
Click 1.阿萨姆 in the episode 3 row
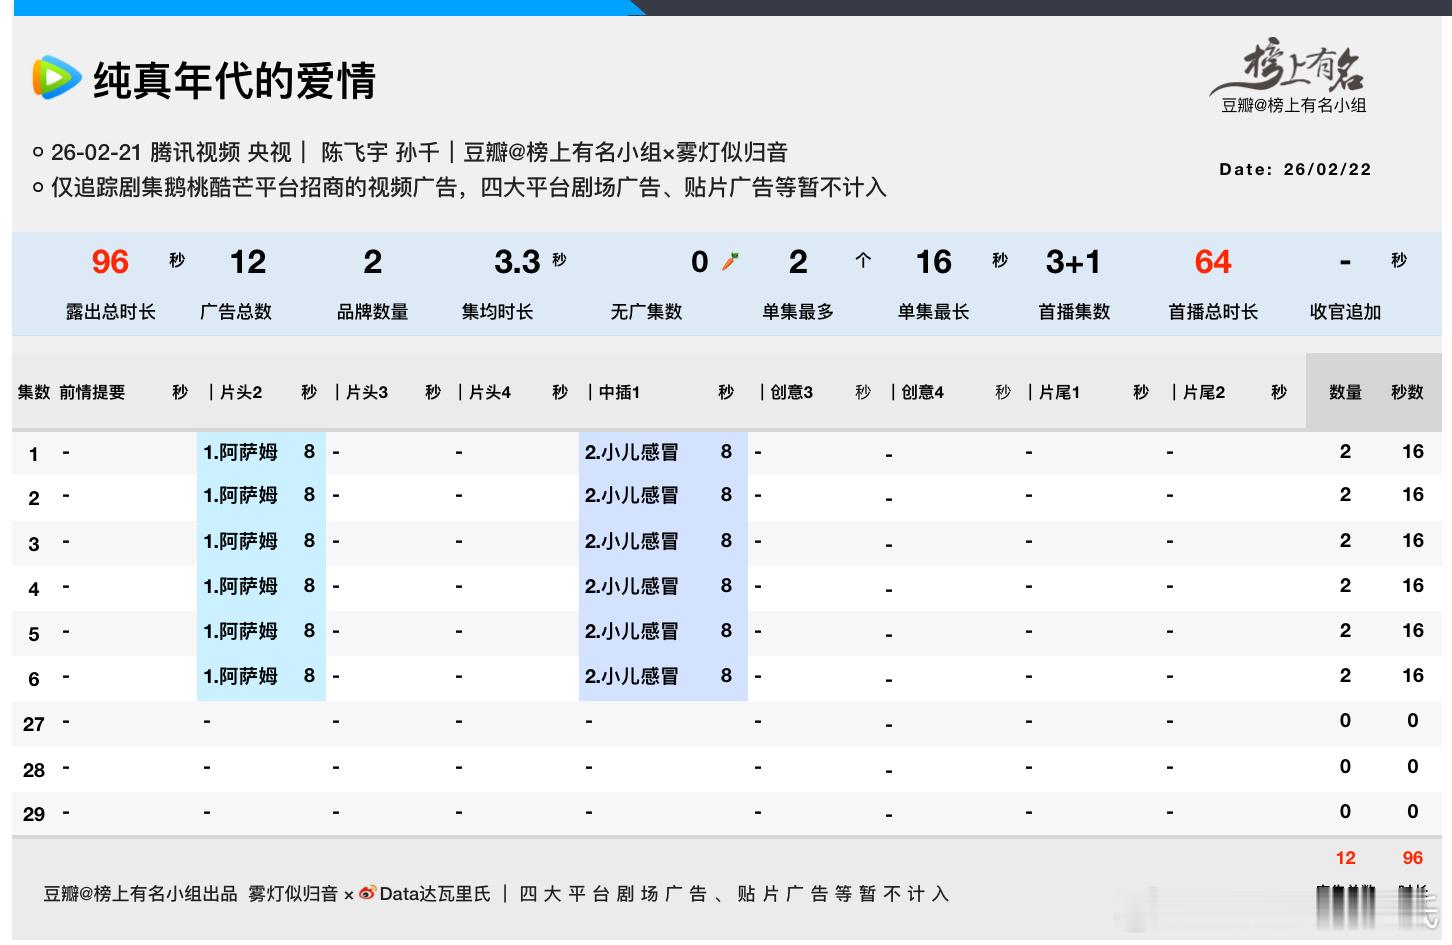pos(240,541)
